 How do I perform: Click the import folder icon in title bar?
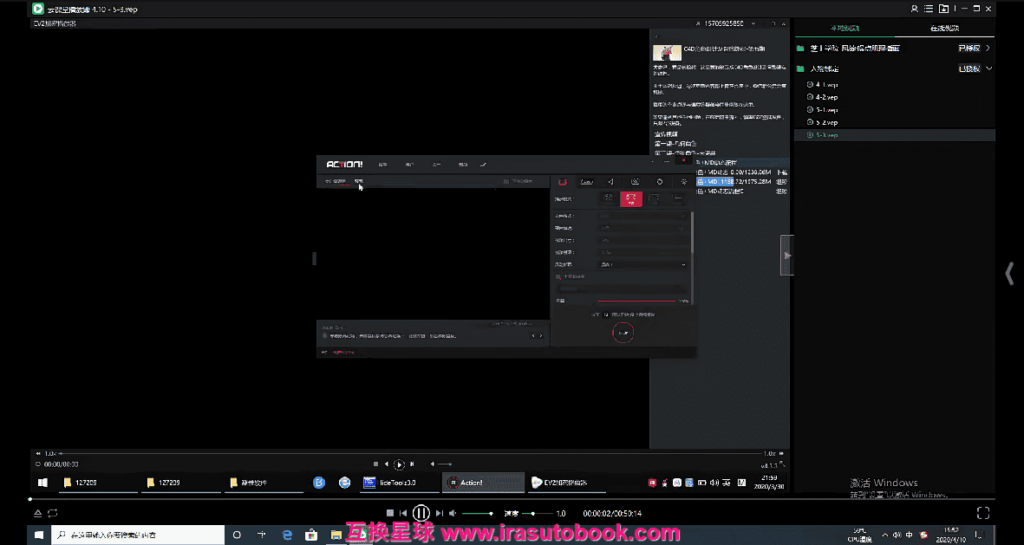coord(944,8)
